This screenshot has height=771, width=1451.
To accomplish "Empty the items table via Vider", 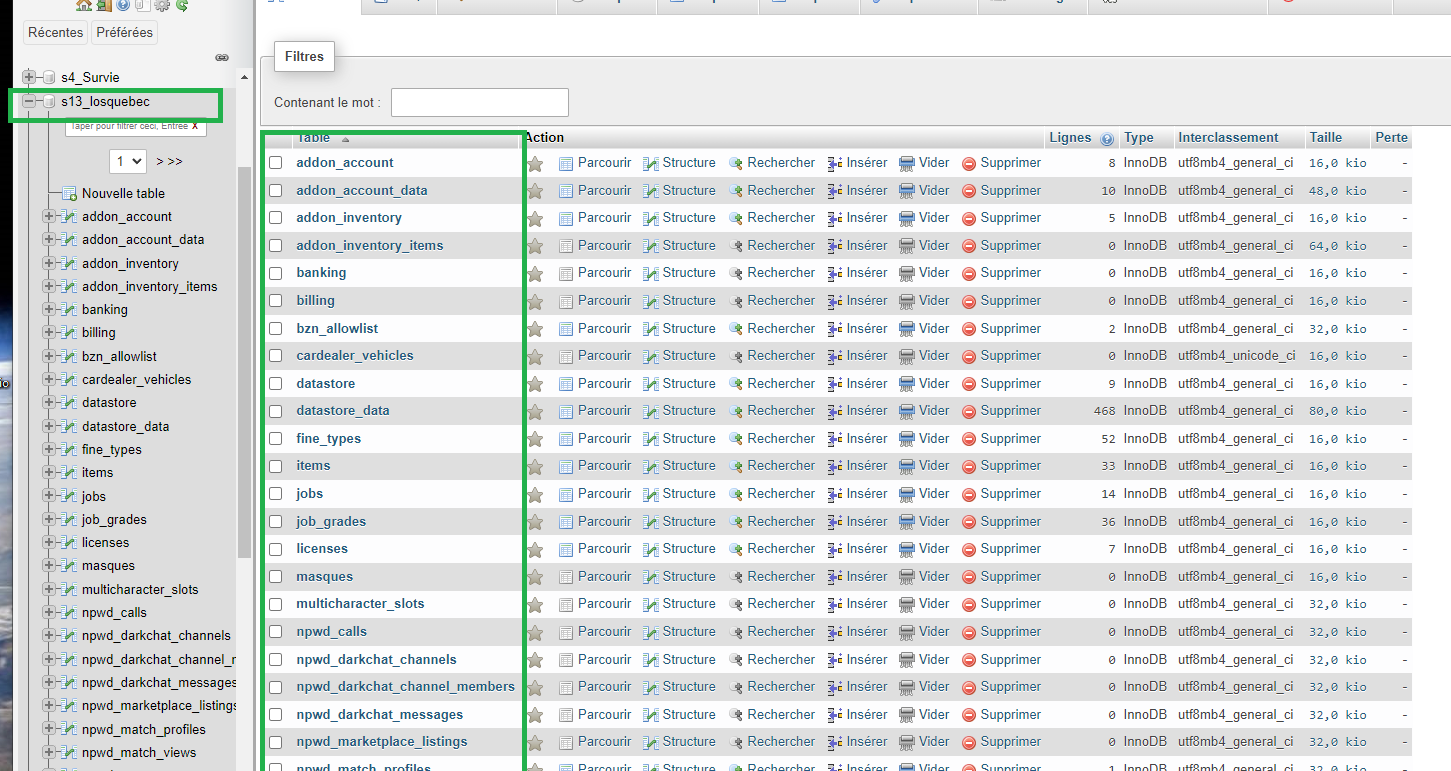I will point(925,465).
